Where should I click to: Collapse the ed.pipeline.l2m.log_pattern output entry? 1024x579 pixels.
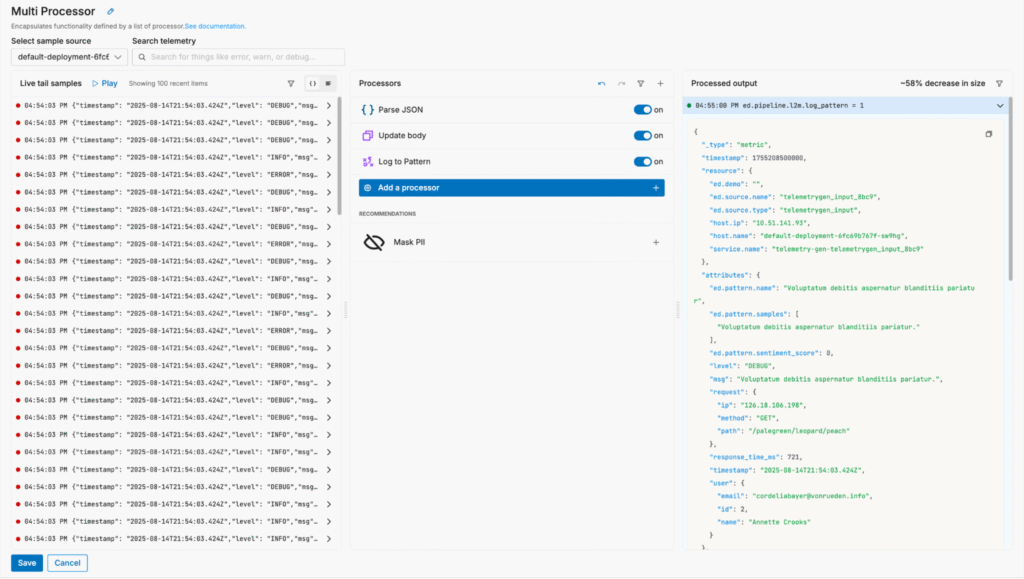[x=1000, y=105]
